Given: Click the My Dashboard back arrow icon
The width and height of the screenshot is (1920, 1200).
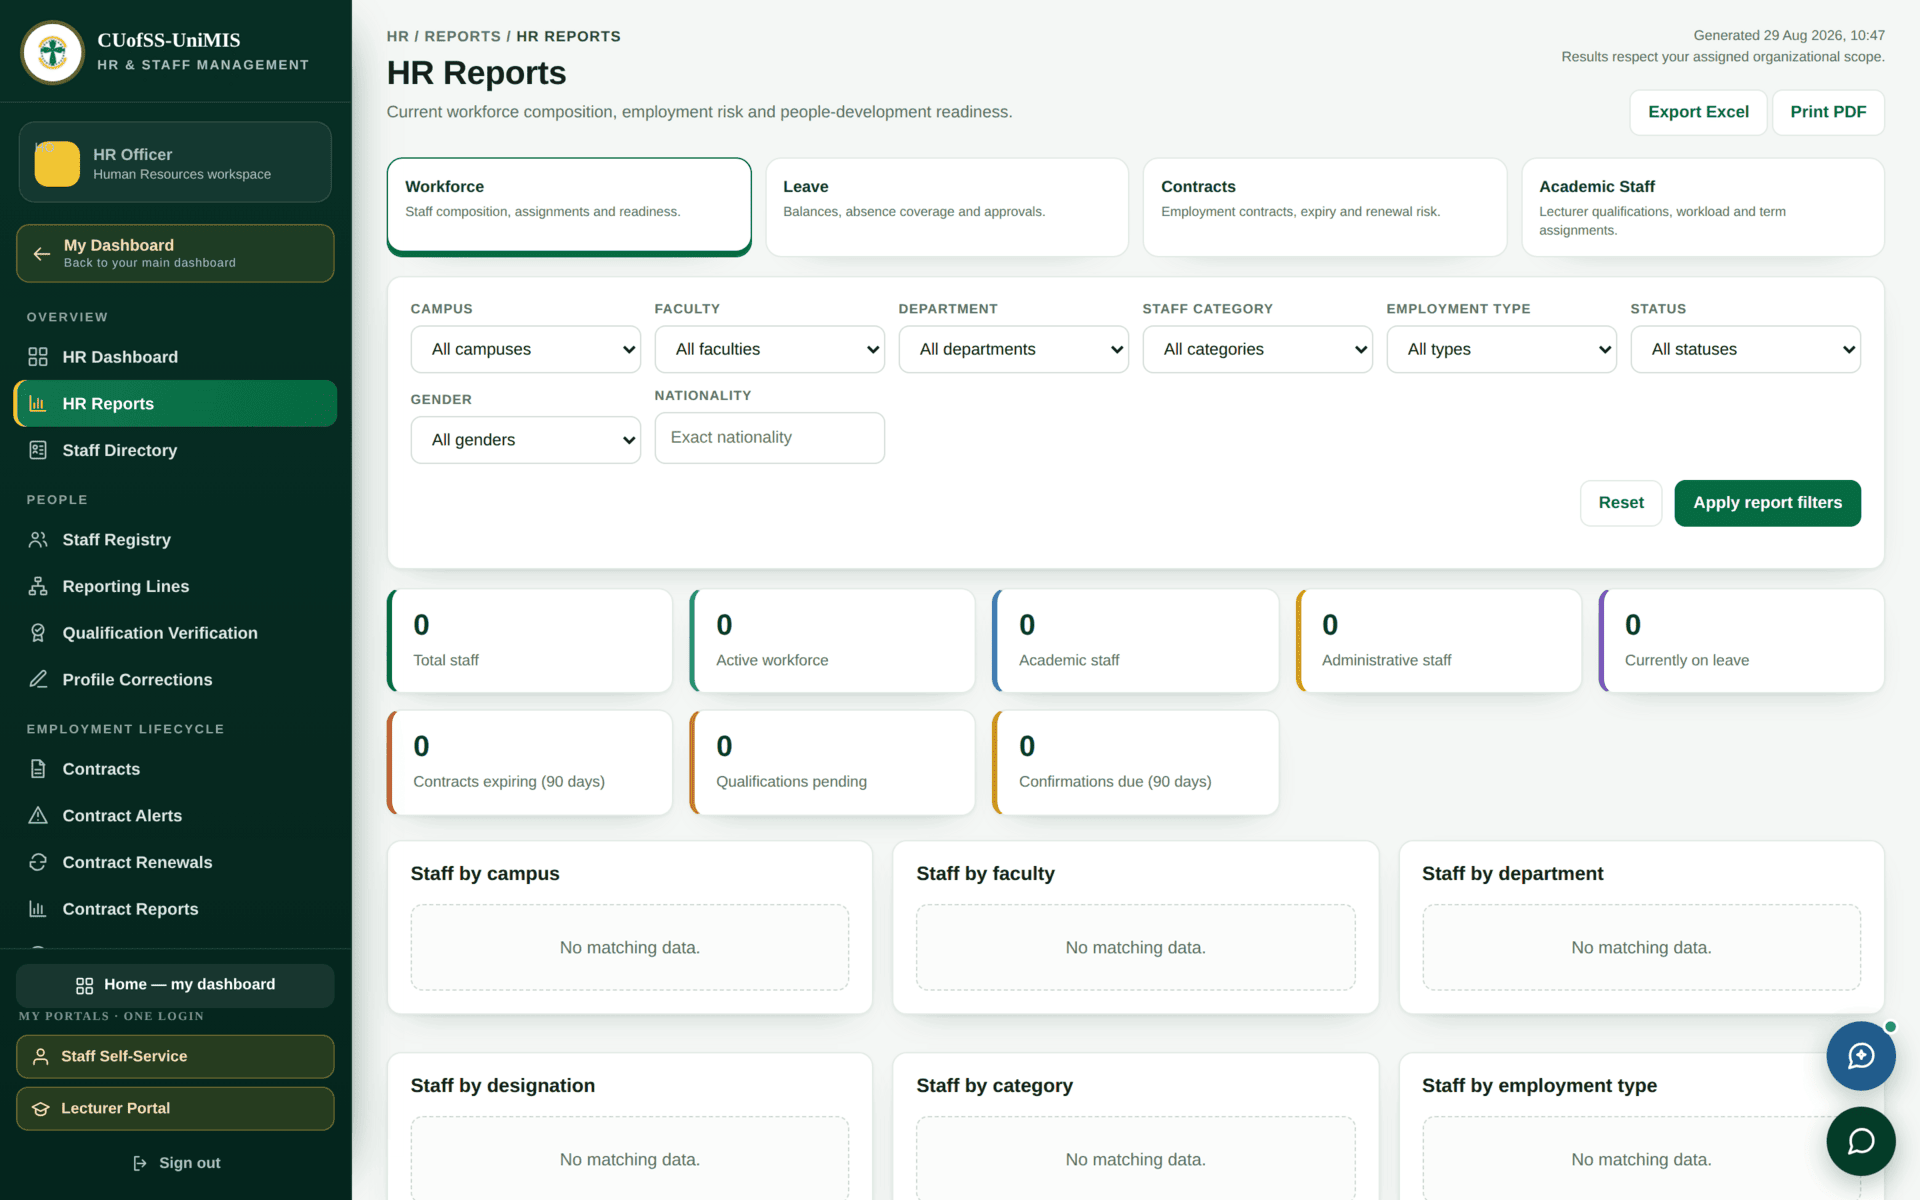Looking at the screenshot, I should pos(42,254).
